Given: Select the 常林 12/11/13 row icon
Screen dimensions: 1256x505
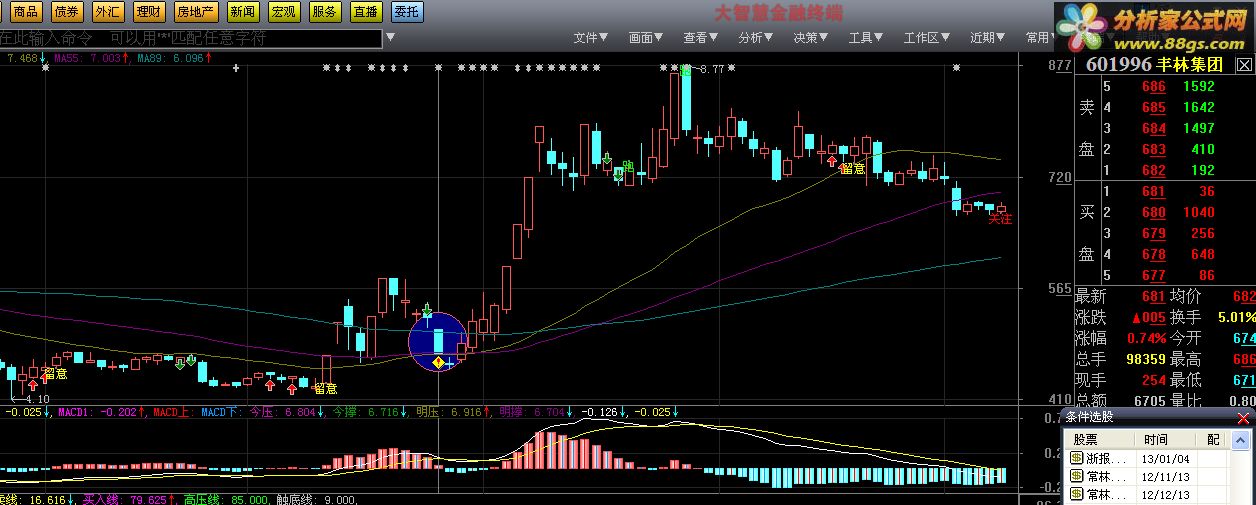Looking at the screenshot, I should coord(1076,476).
